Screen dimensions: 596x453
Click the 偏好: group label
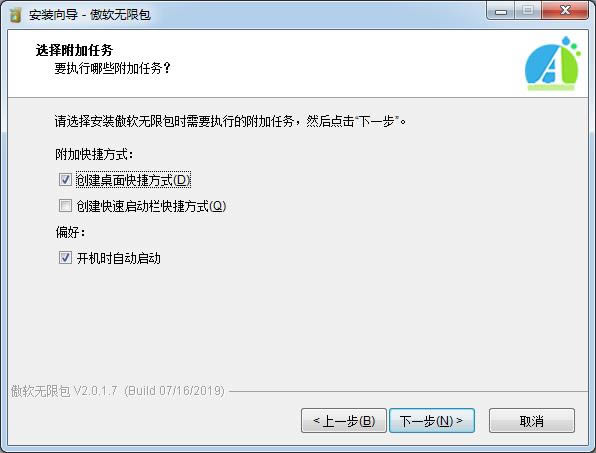(70, 232)
